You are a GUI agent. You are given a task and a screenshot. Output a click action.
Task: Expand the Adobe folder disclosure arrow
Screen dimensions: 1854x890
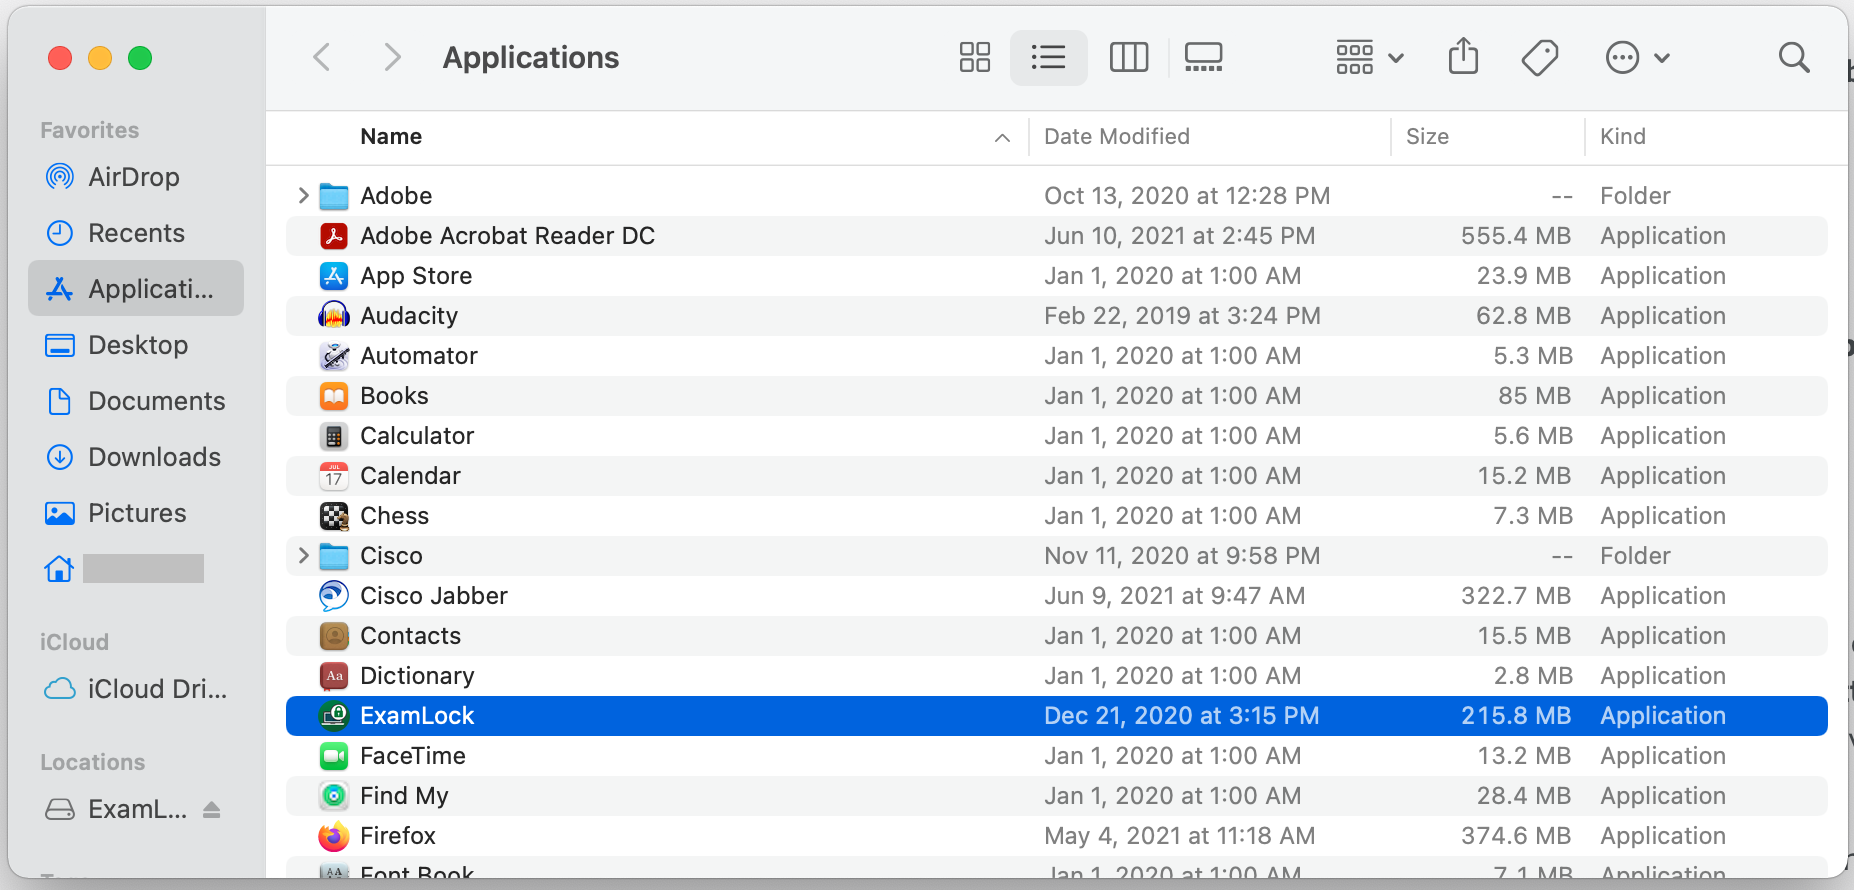(x=303, y=195)
